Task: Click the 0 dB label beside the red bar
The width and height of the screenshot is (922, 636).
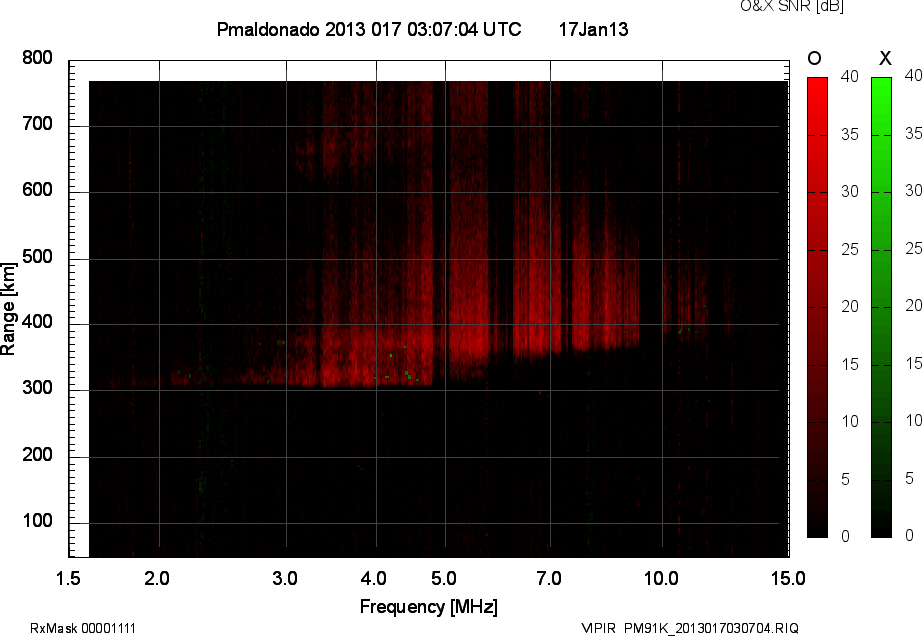Action: (846, 536)
